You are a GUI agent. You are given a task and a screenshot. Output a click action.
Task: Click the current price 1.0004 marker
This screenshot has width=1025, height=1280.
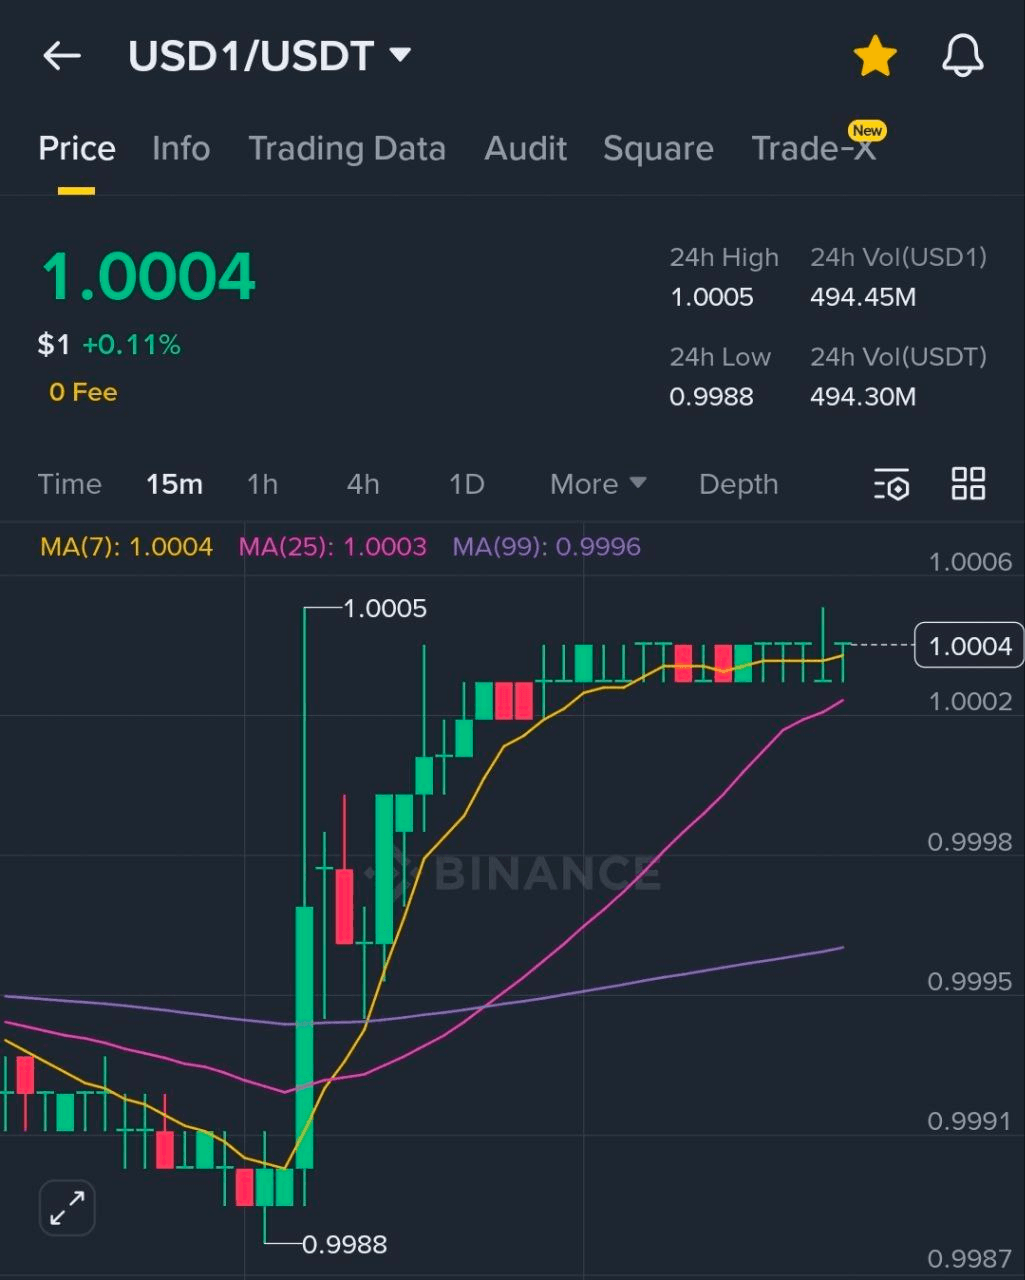[x=966, y=645]
